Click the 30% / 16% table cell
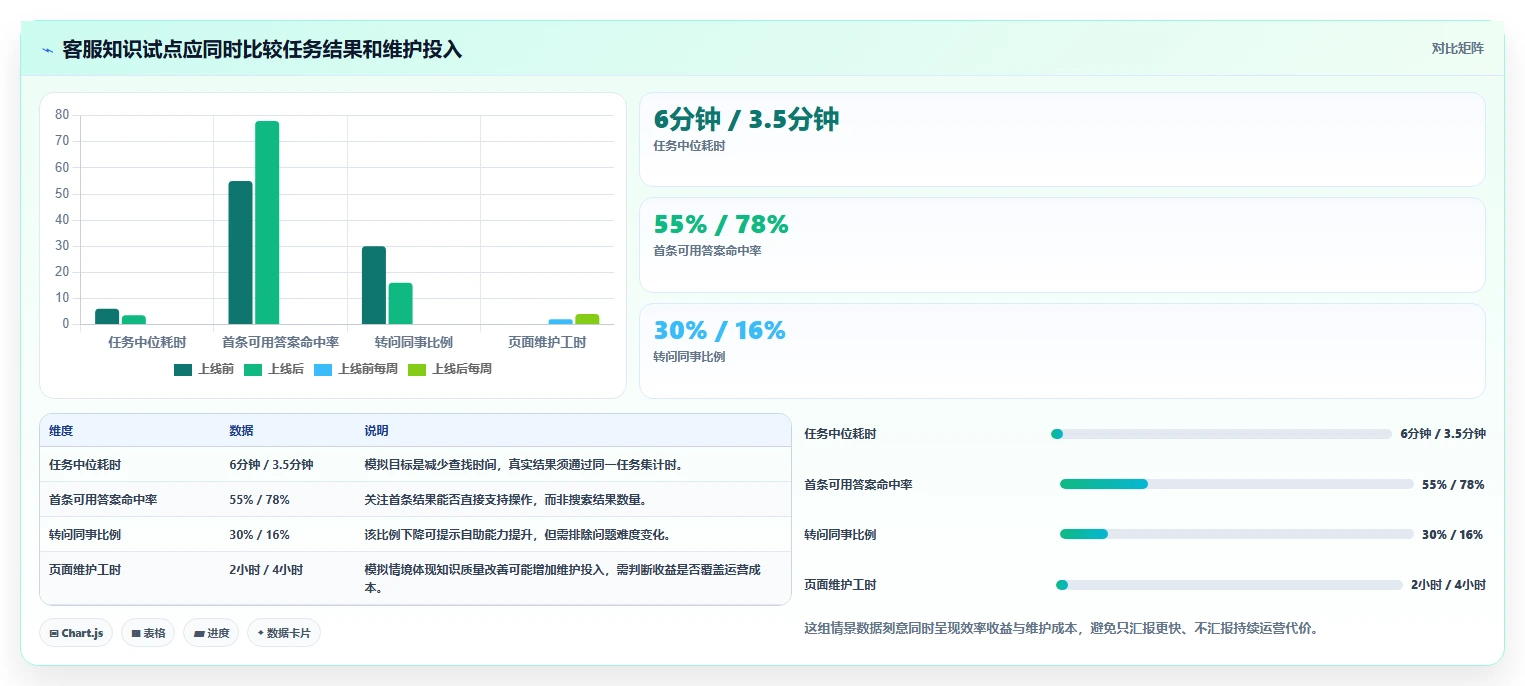 [259, 535]
